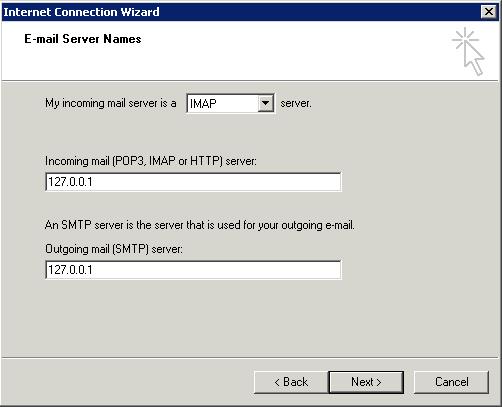The height and width of the screenshot is (407, 502).
Task: Click the 'My incoming mail server is a' label
Action: [111, 103]
